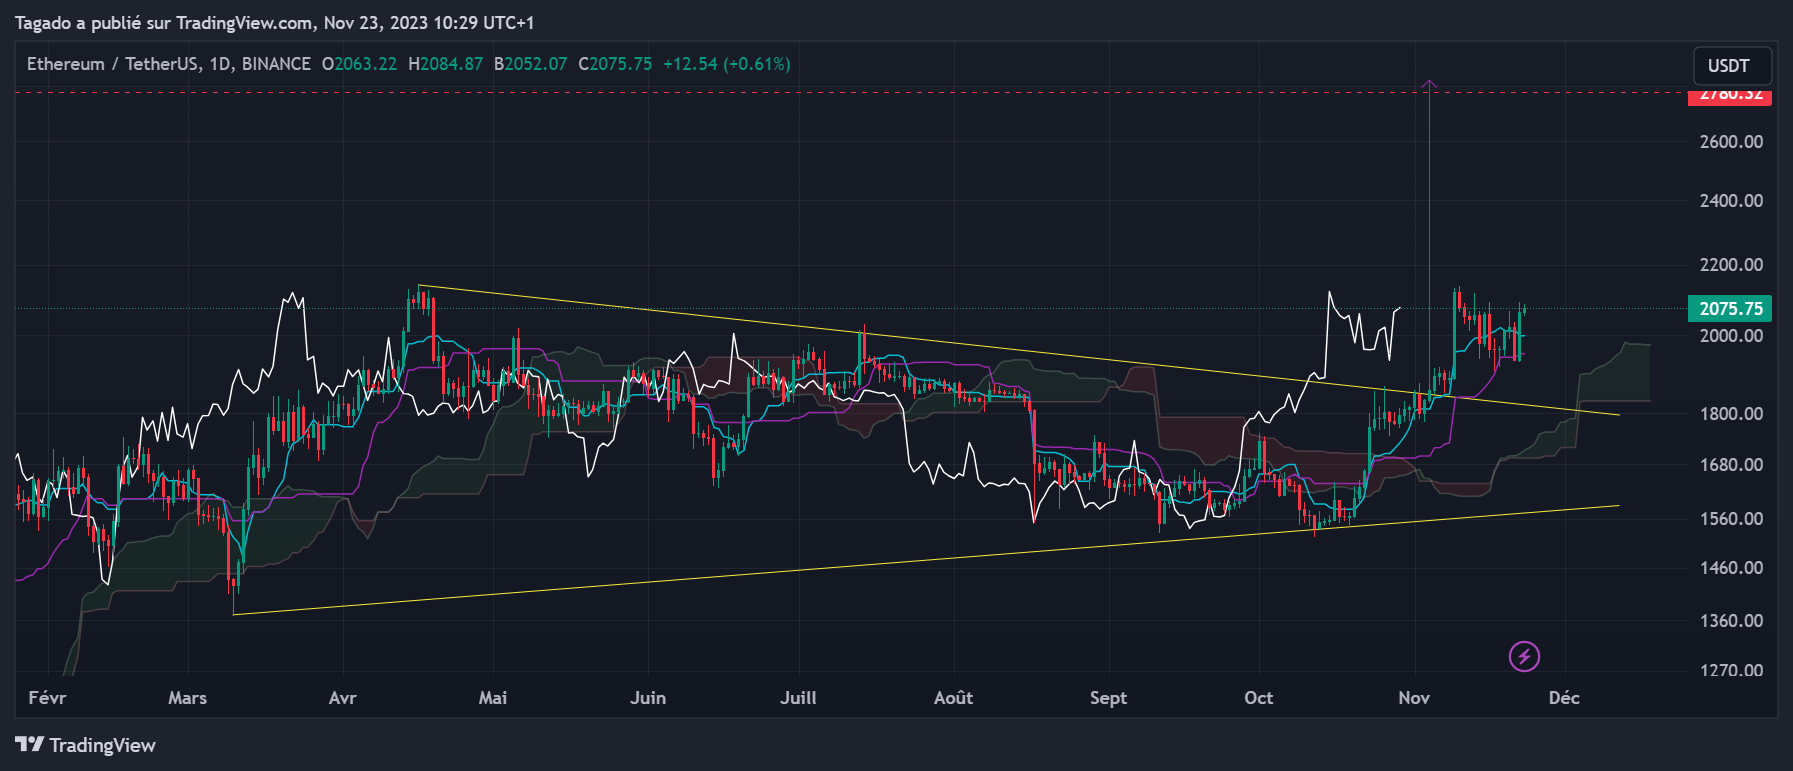Image resolution: width=1793 pixels, height=771 pixels.
Task: Click the open value O2063.22
Action: pos(359,64)
